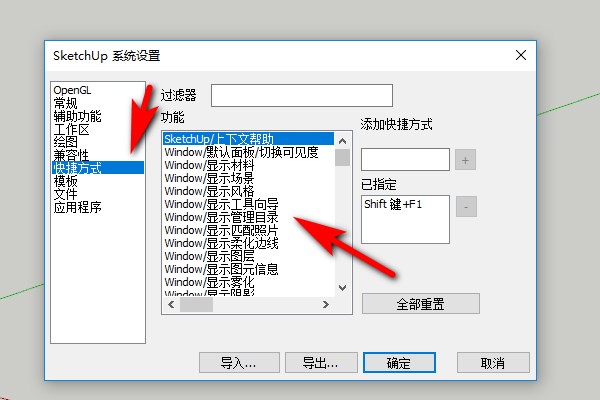
Task: Close the SketchUp 系统设置 dialog
Action: pyautogui.click(x=521, y=55)
